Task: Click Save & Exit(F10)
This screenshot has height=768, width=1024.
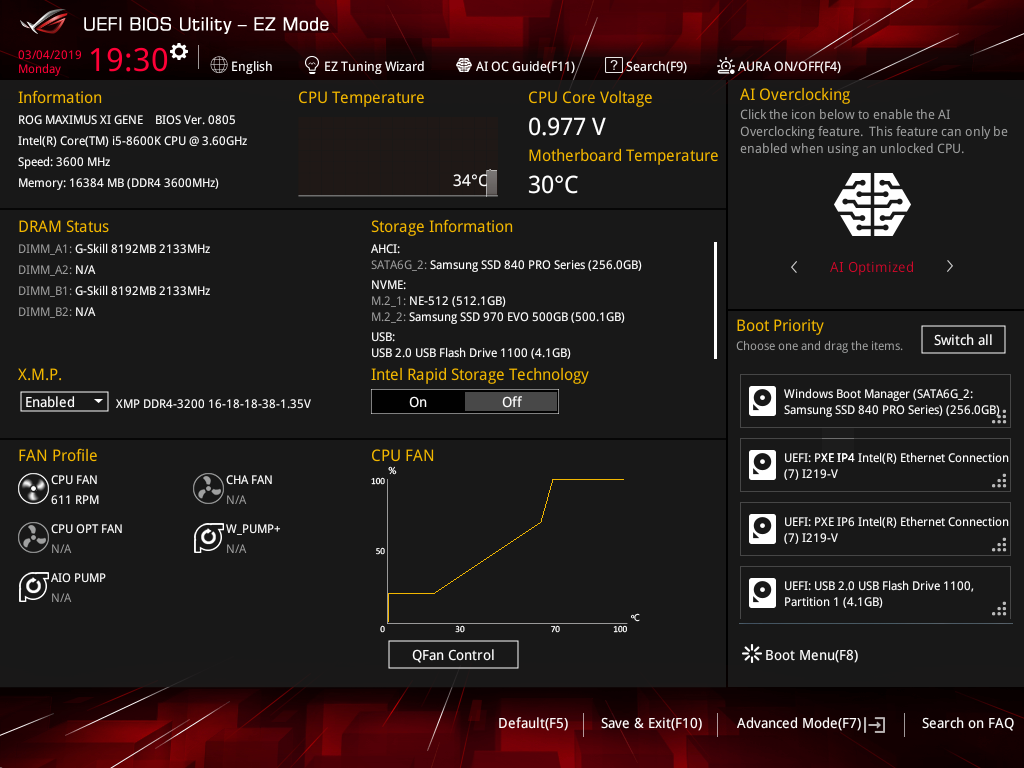Action: coord(651,723)
